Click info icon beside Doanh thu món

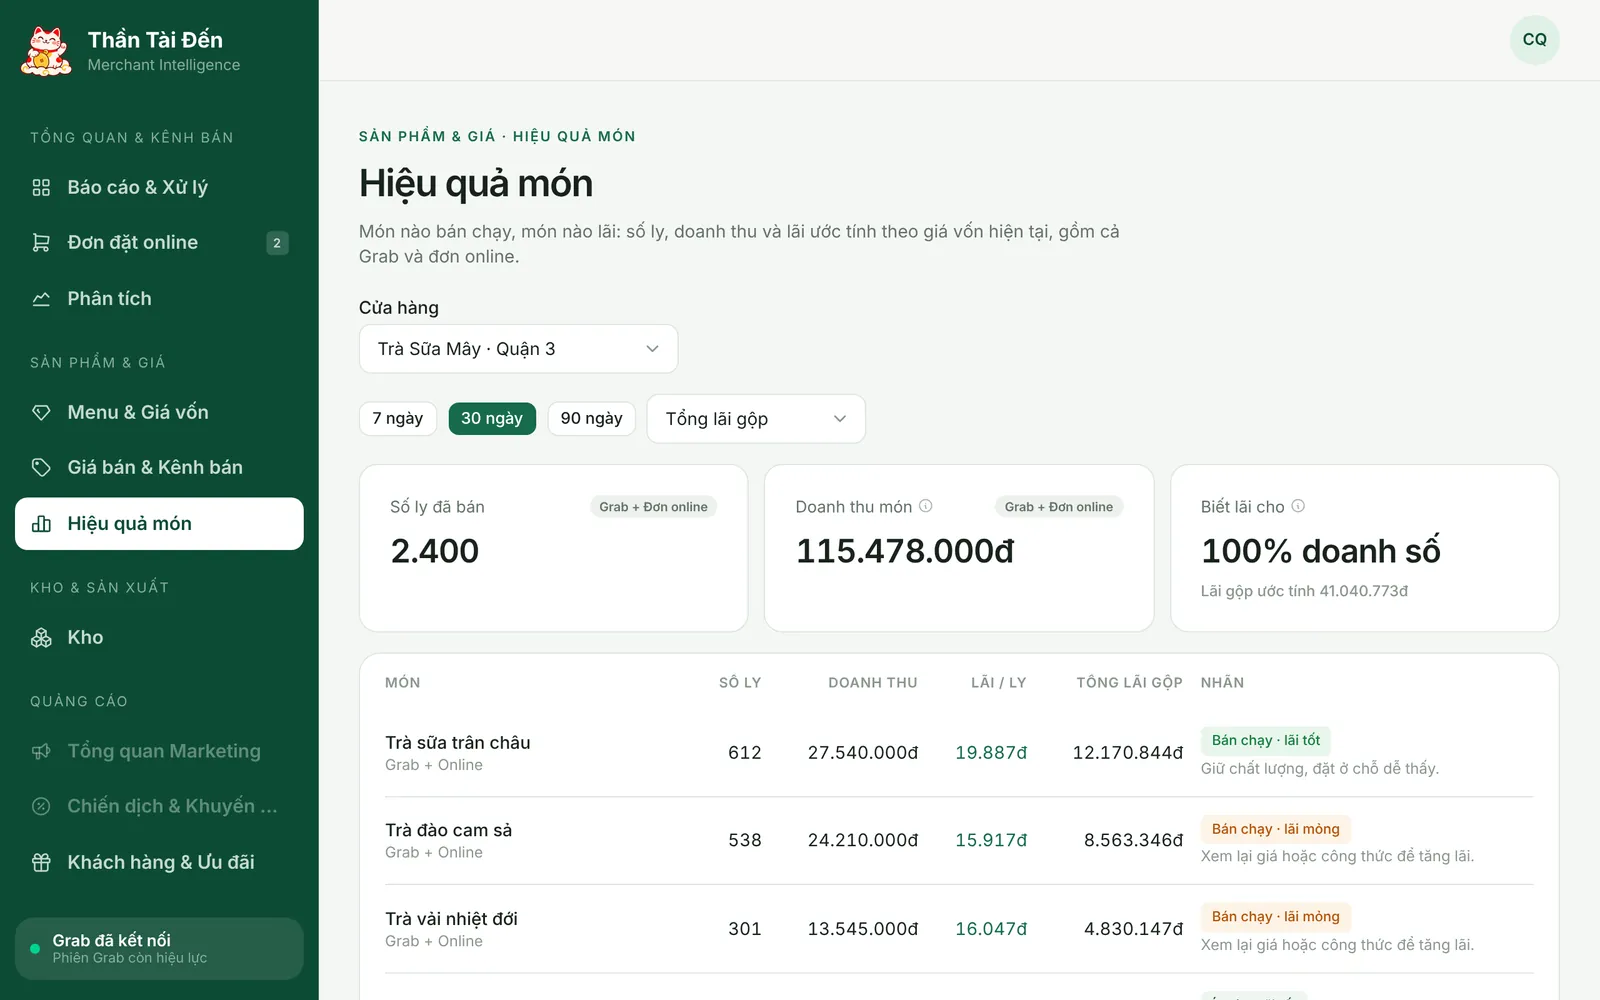(926, 506)
